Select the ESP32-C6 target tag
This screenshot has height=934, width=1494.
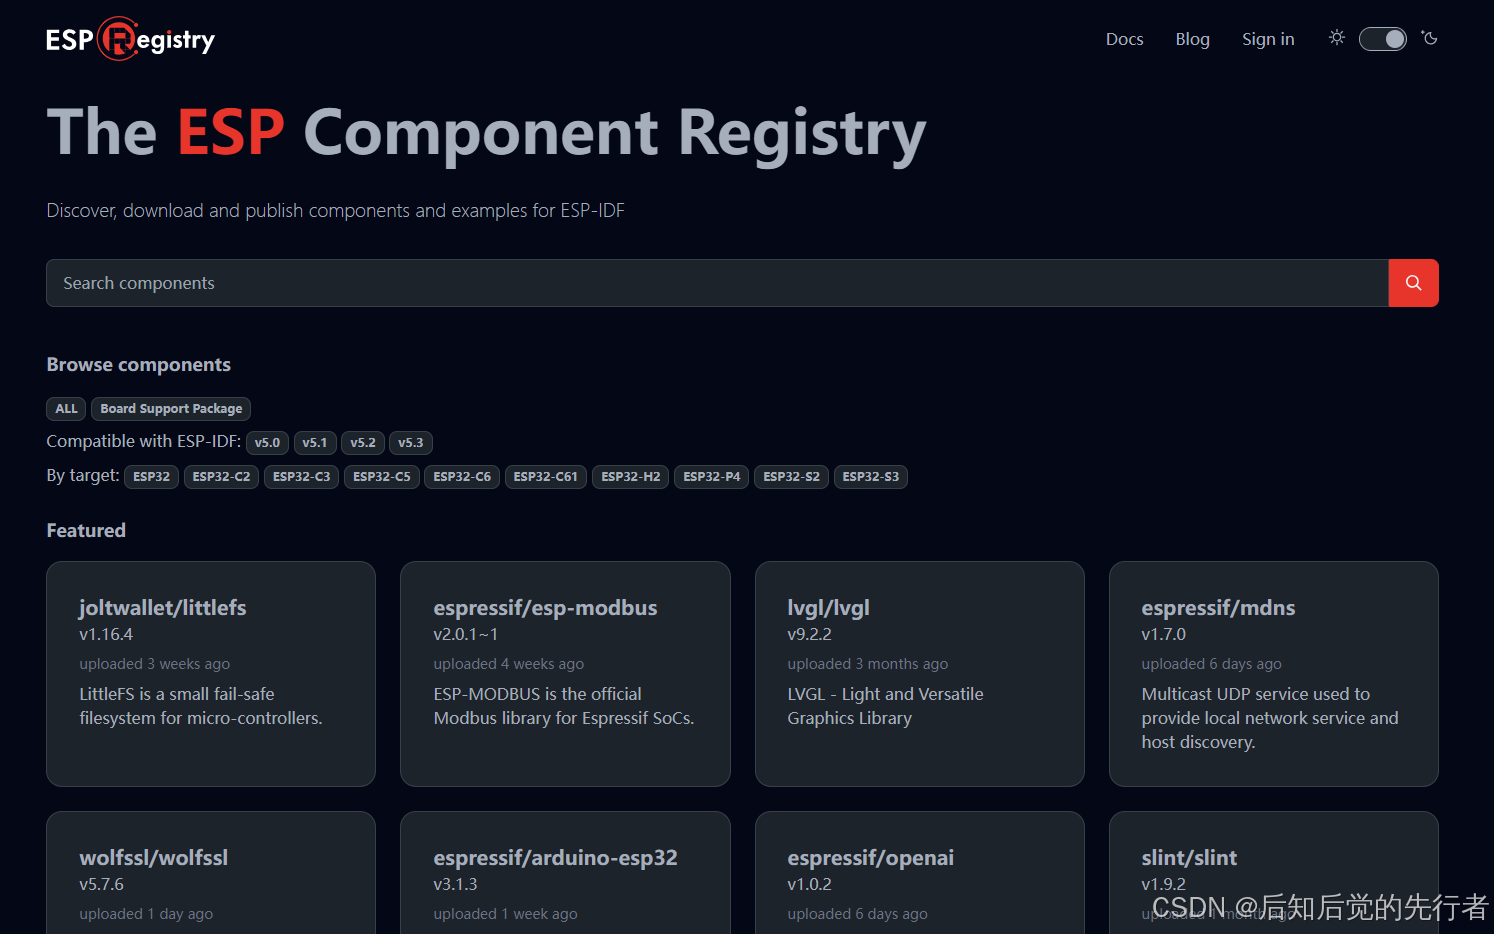462,477
